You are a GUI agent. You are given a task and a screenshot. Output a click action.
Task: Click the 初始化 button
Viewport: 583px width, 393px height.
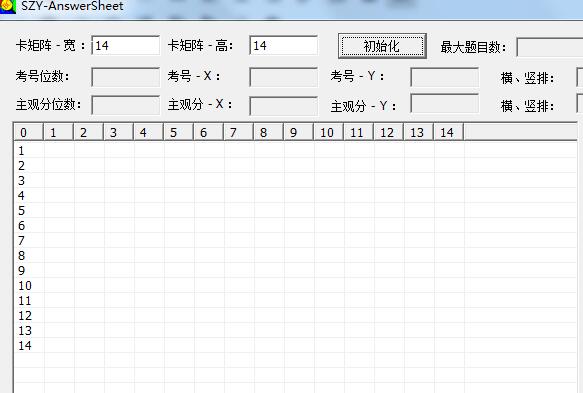[x=382, y=46]
